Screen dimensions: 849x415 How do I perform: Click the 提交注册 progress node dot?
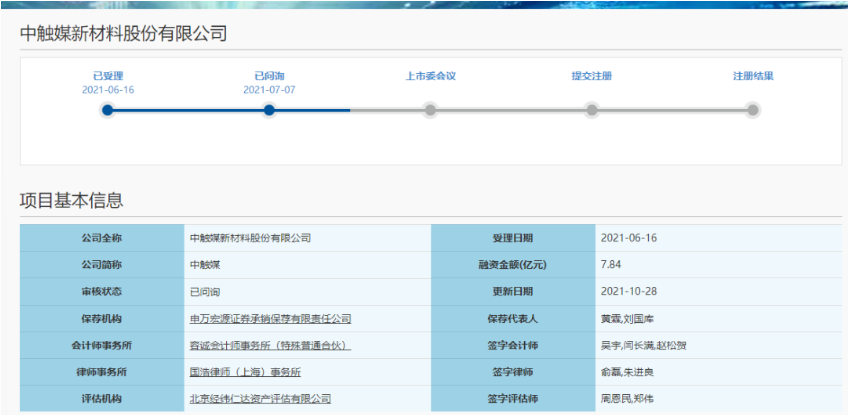(x=592, y=111)
